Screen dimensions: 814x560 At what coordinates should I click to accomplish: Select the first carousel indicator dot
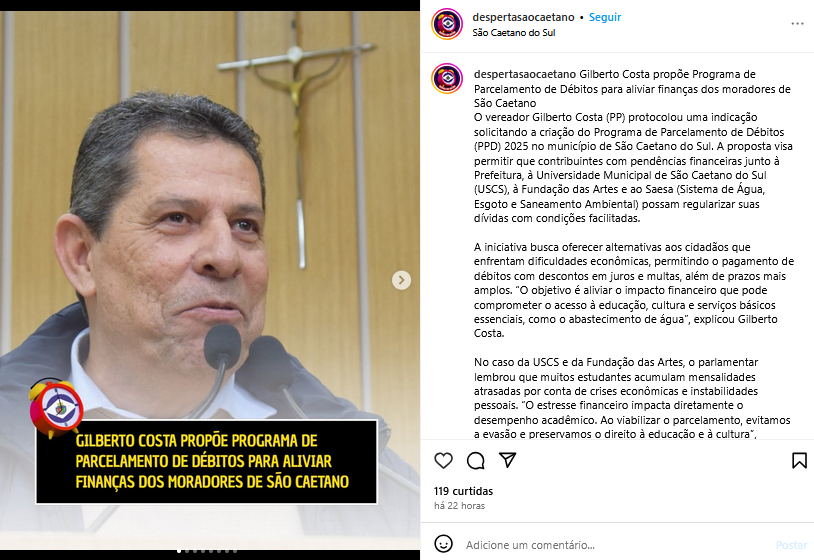[x=179, y=551]
